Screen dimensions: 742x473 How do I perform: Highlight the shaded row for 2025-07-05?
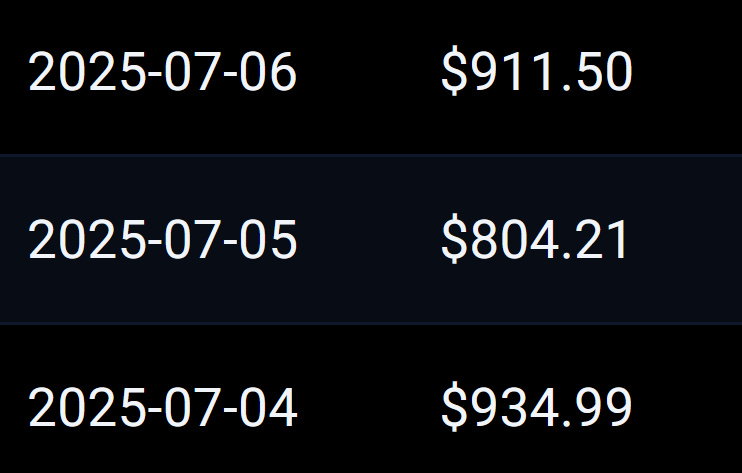point(370,240)
